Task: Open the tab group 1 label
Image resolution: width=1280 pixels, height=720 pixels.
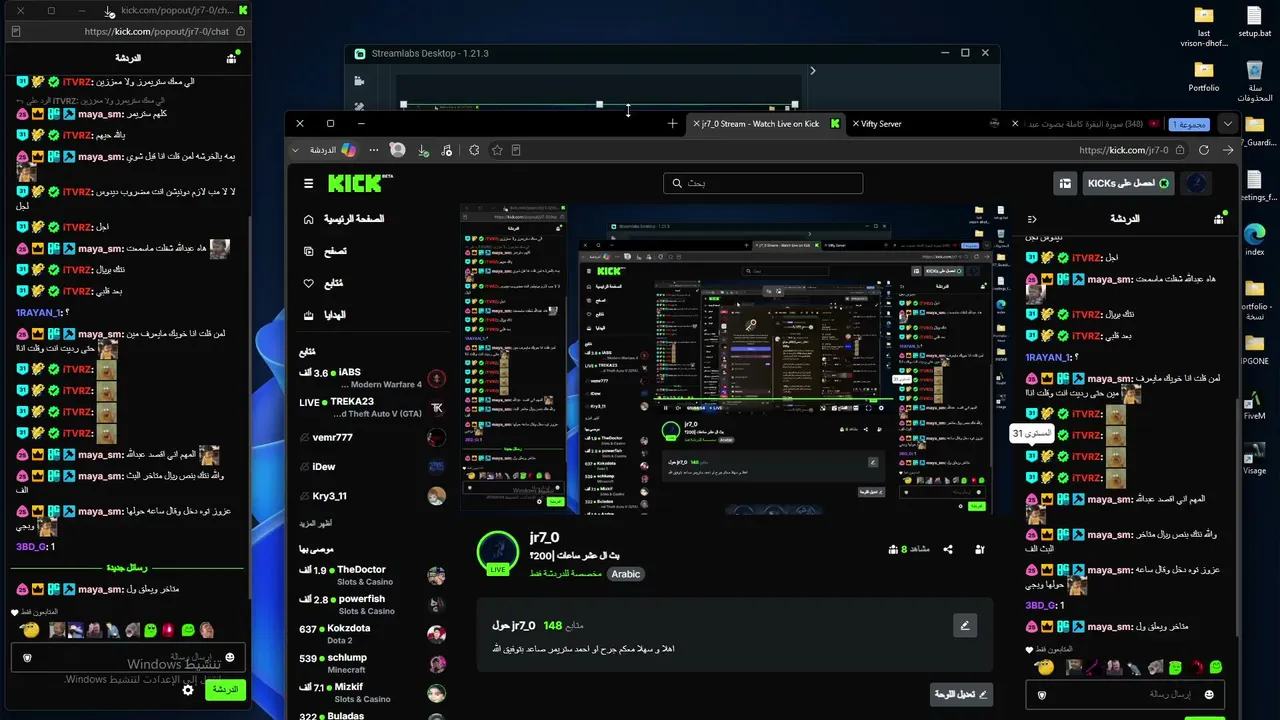Action: point(1188,124)
